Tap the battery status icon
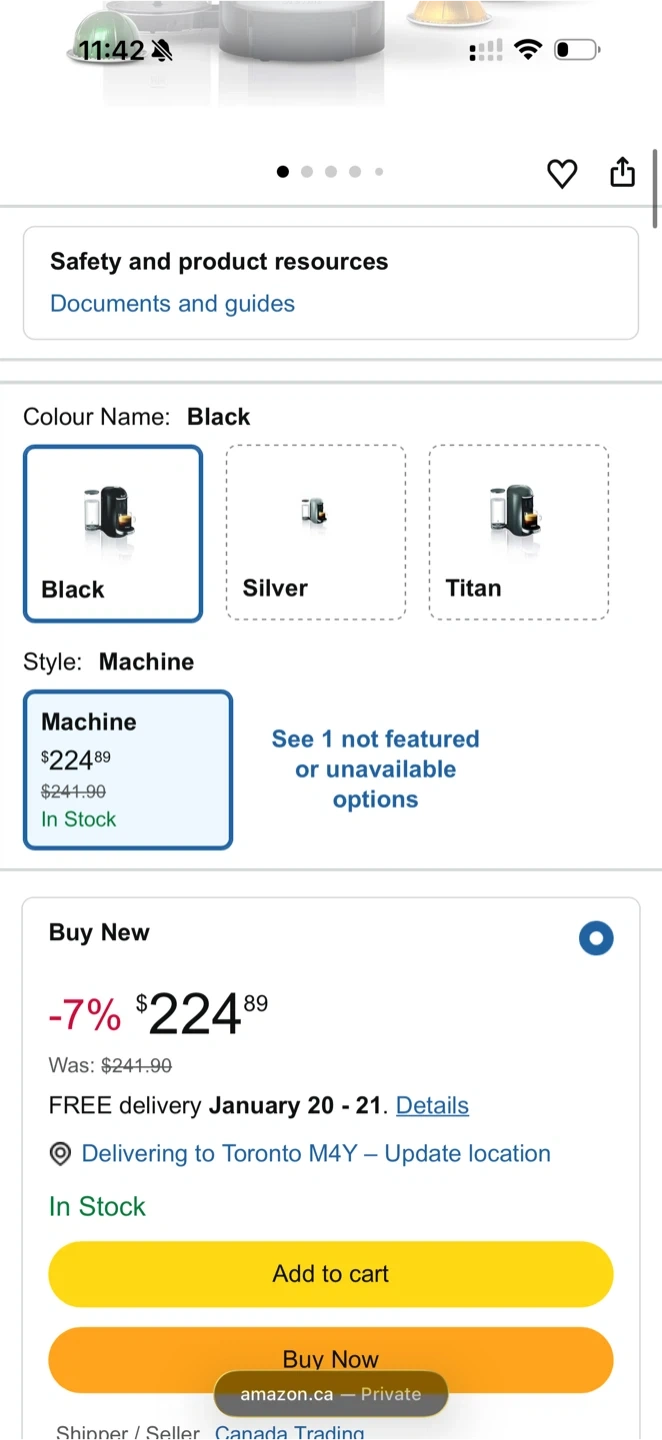The width and height of the screenshot is (662, 1440). tap(576, 49)
